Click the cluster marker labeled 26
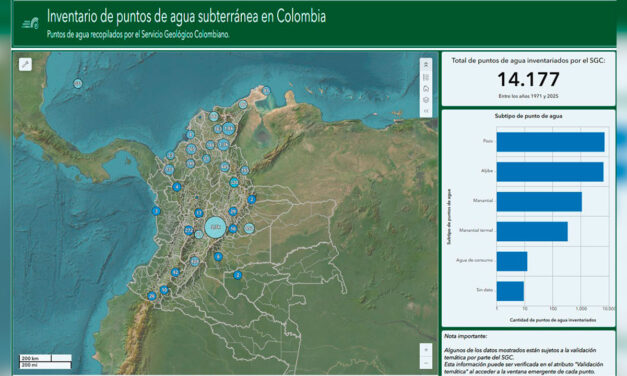Viewport: 627px width, 376px height. point(152,296)
